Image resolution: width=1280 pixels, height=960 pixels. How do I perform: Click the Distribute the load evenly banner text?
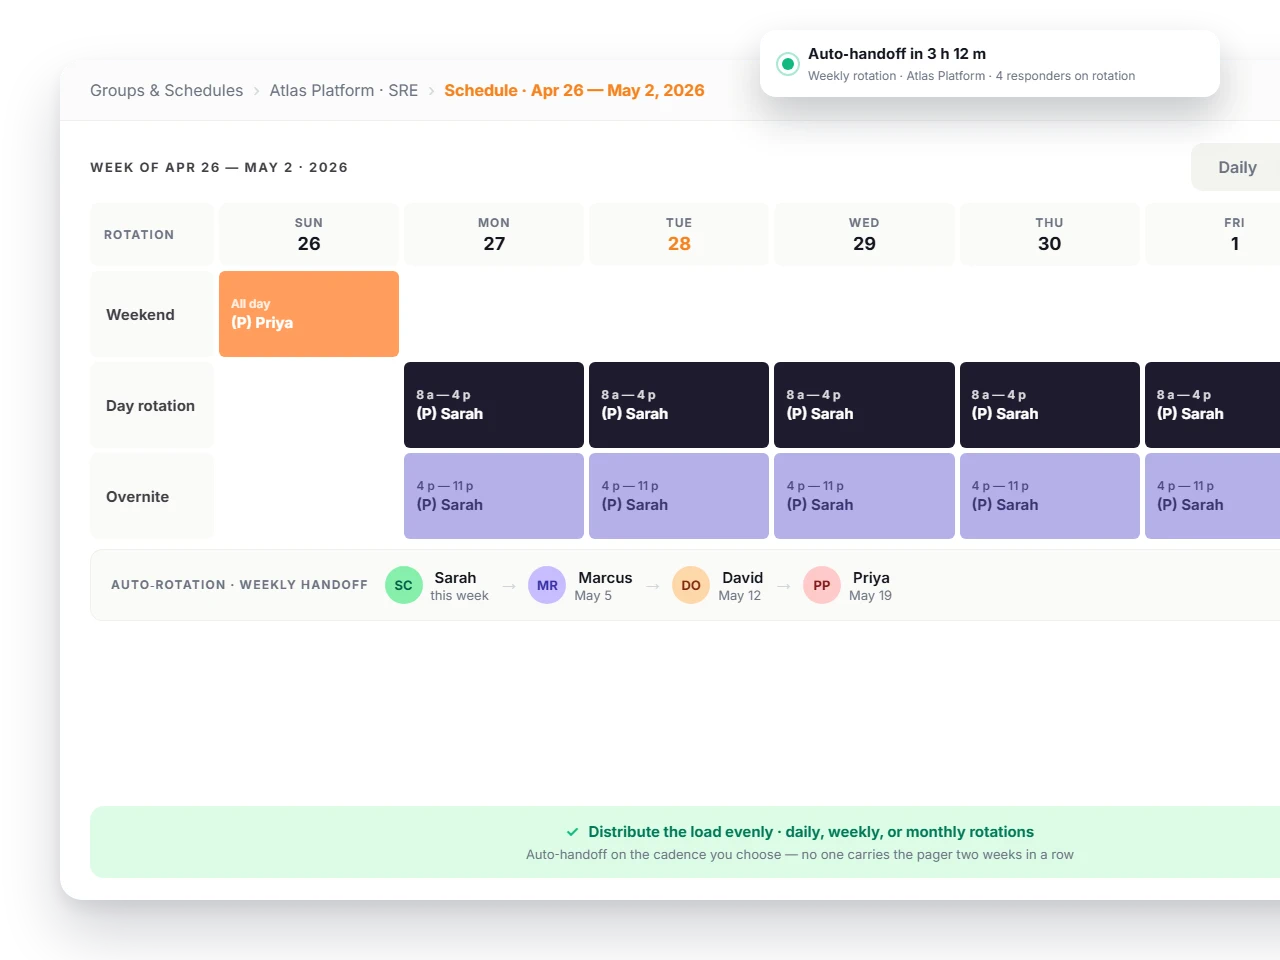[x=811, y=832]
